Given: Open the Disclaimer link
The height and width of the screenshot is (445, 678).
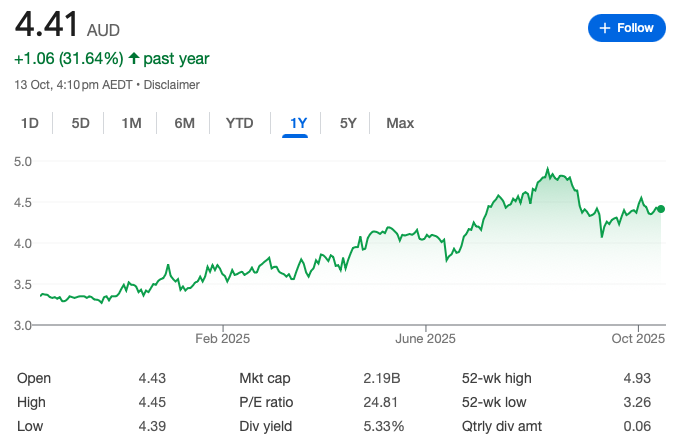Looking at the screenshot, I should 174,85.
